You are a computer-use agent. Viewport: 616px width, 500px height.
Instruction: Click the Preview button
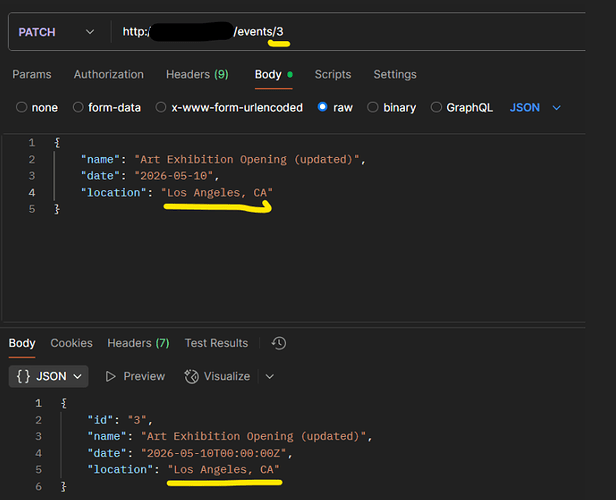(136, 376)
